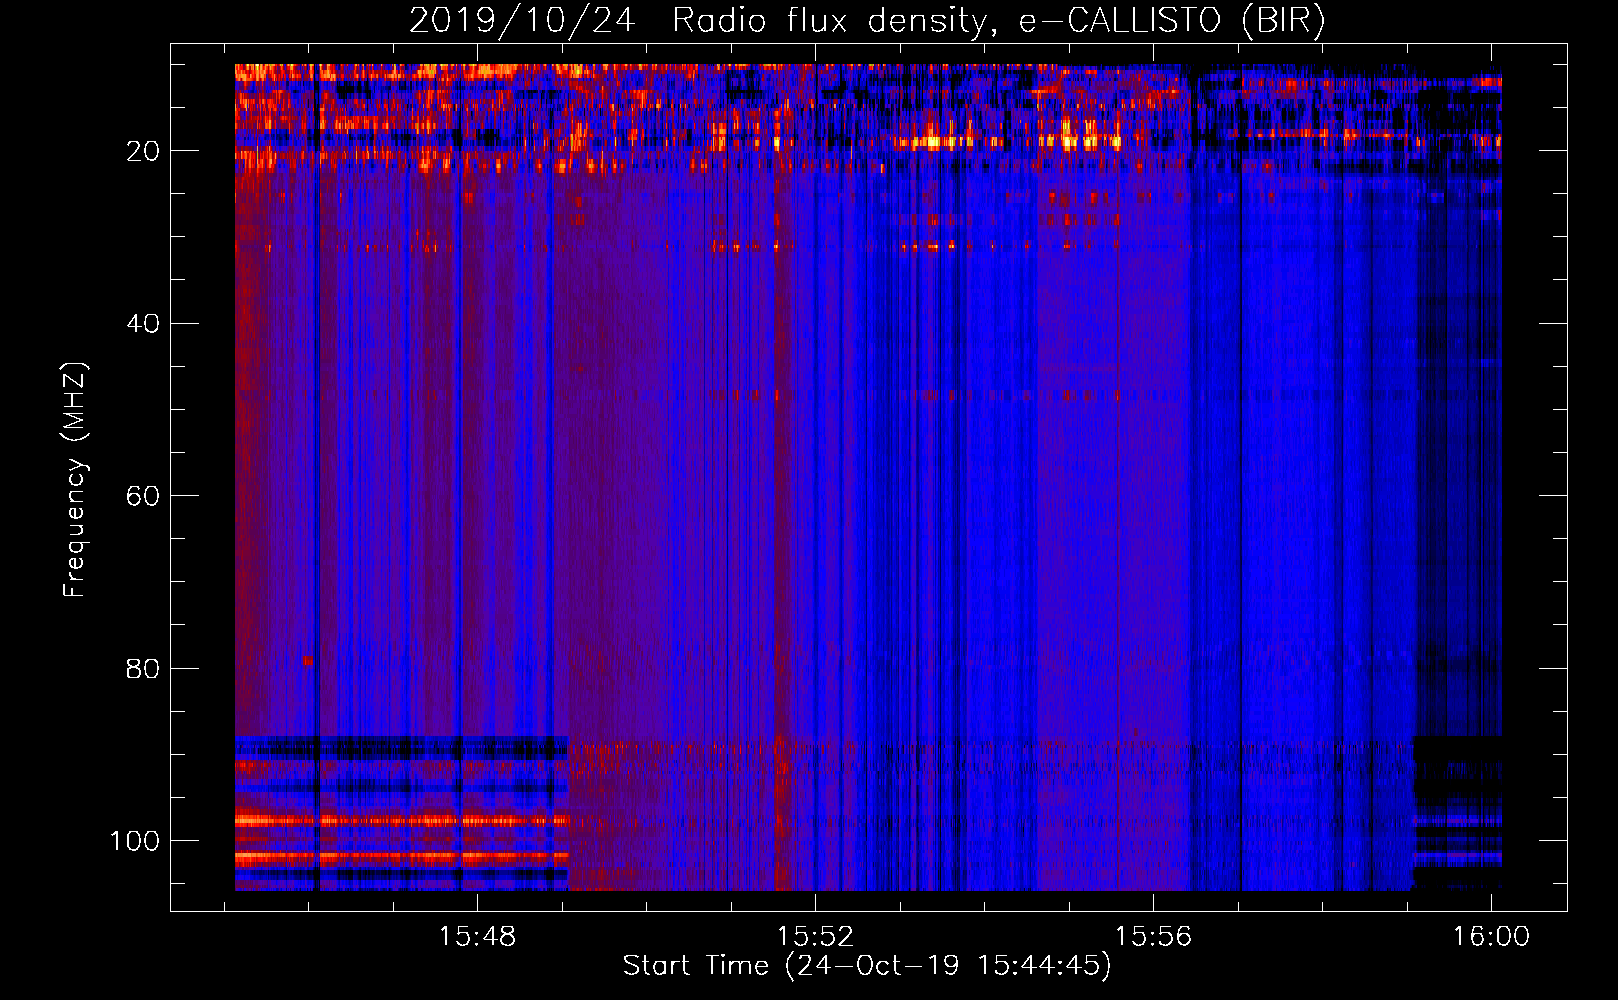Image resolution: width=1618 pixels, height=1000 pixels.
Task: Click the plot title '2019/10/24 Radio flux density, e-CALLISTO (BIR)'
Action: 867,21
